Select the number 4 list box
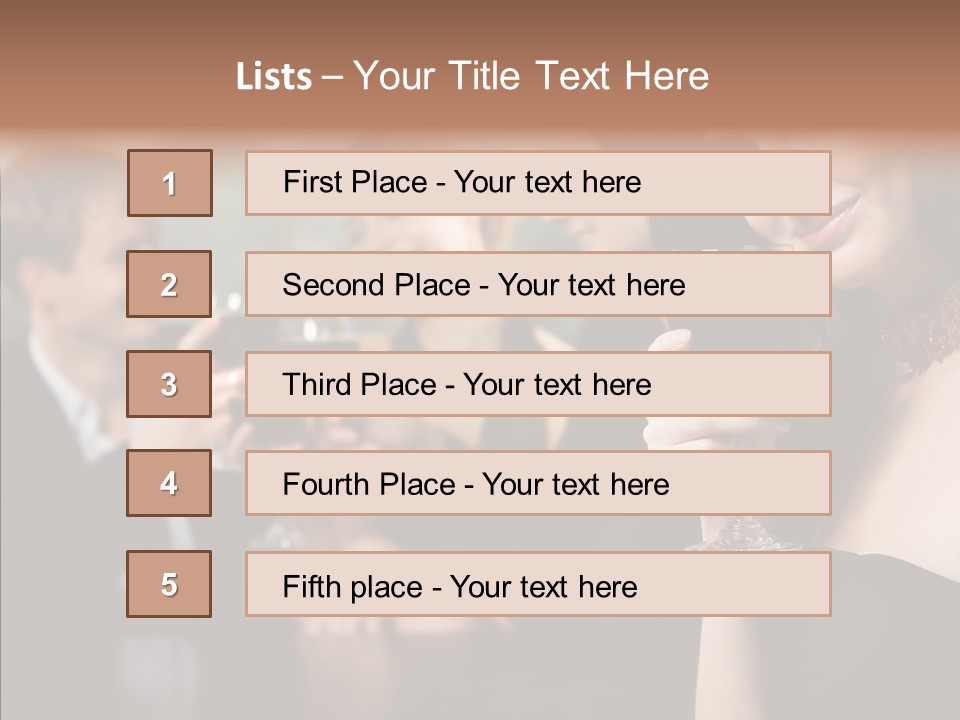960x720 pixels. click(x=169, y=483)
